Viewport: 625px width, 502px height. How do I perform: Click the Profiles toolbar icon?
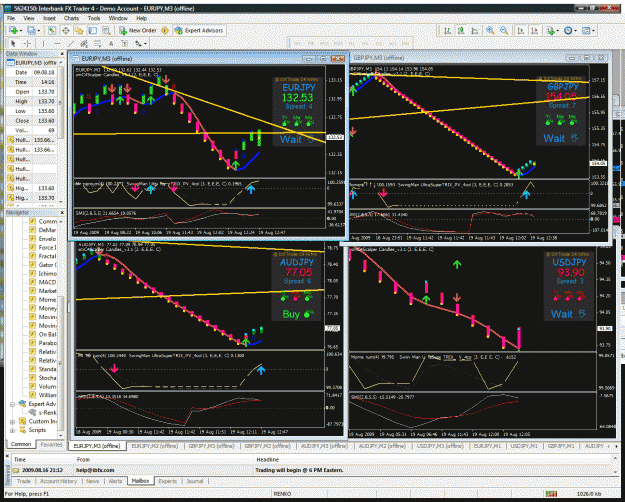tap(32, 30)
